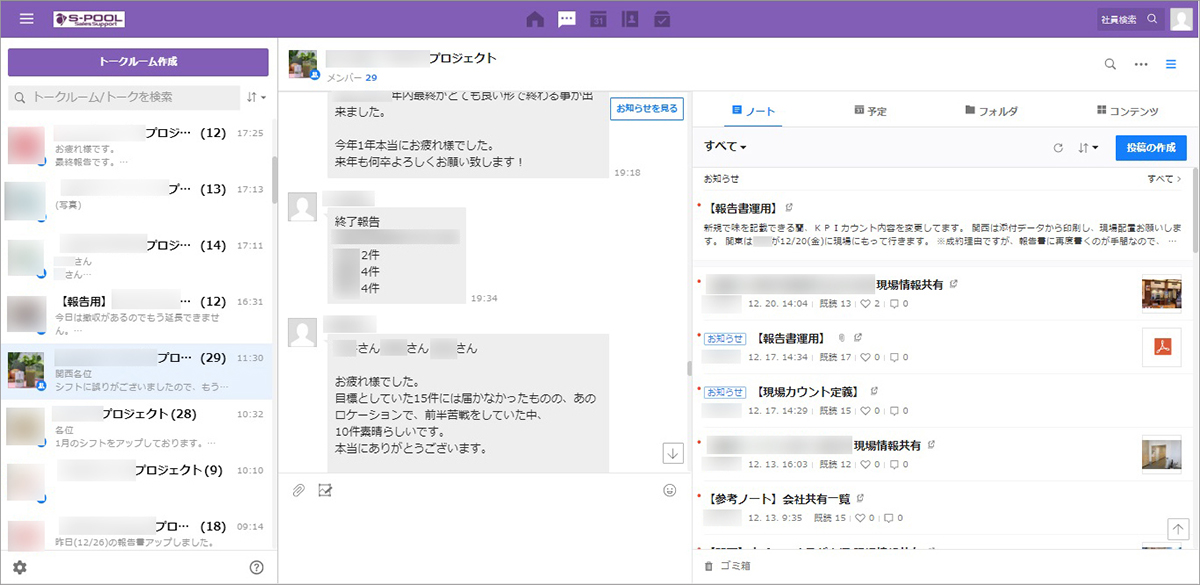Switch to the フォルダ tab
Viewport: 1200px width, 585px height.
coord(991,110)
